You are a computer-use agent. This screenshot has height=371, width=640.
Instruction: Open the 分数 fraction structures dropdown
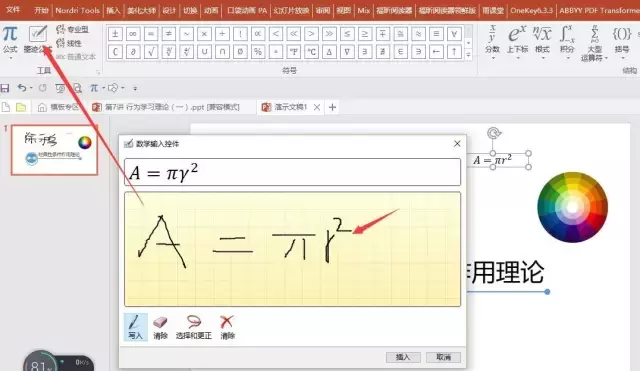[x=493, y=42]
